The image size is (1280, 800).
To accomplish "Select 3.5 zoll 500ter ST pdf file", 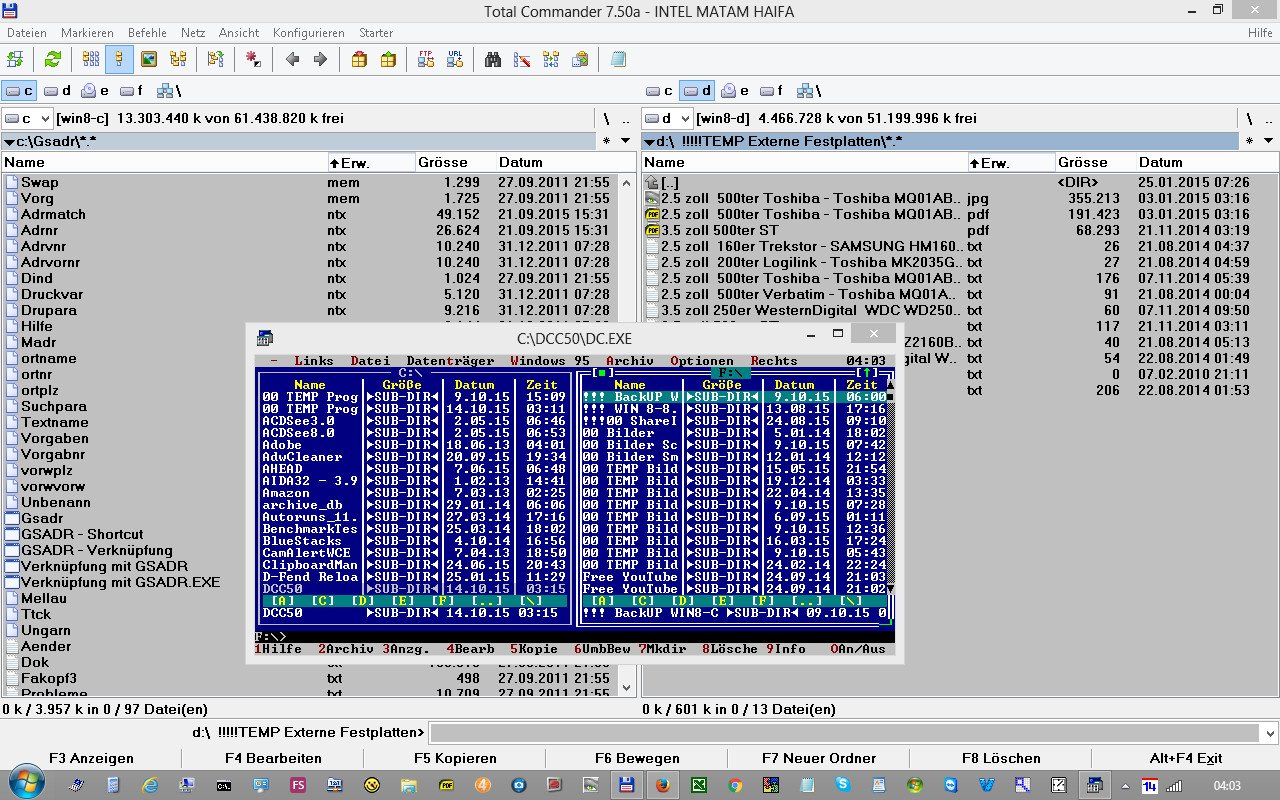I will 720,230.
